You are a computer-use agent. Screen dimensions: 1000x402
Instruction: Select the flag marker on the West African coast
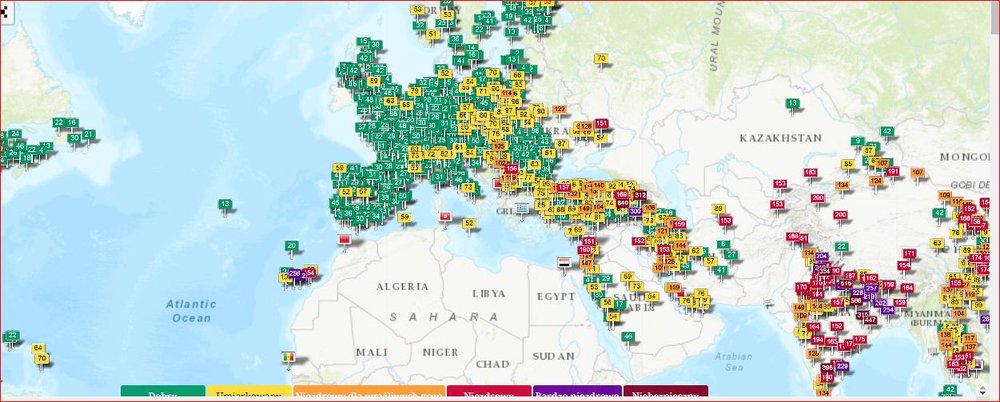[x=288, y=357]
